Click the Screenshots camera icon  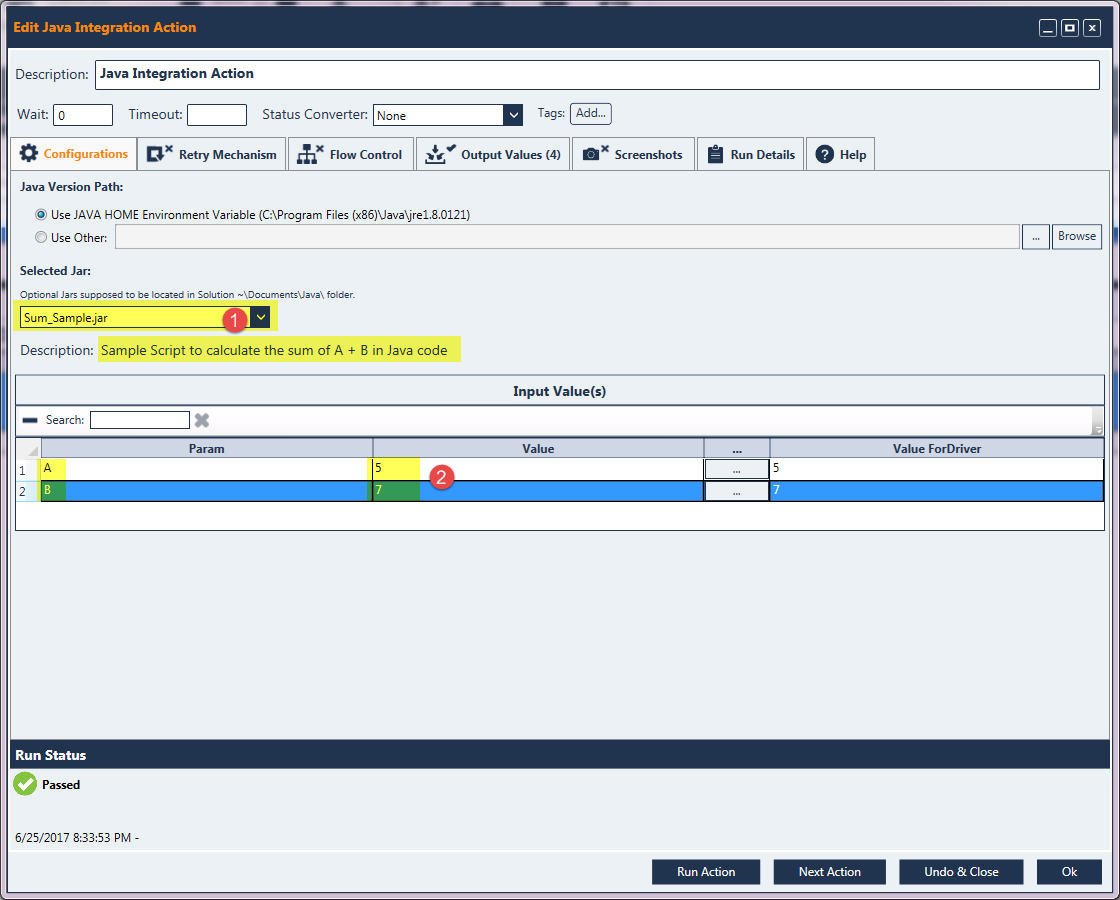click(595, 154)
